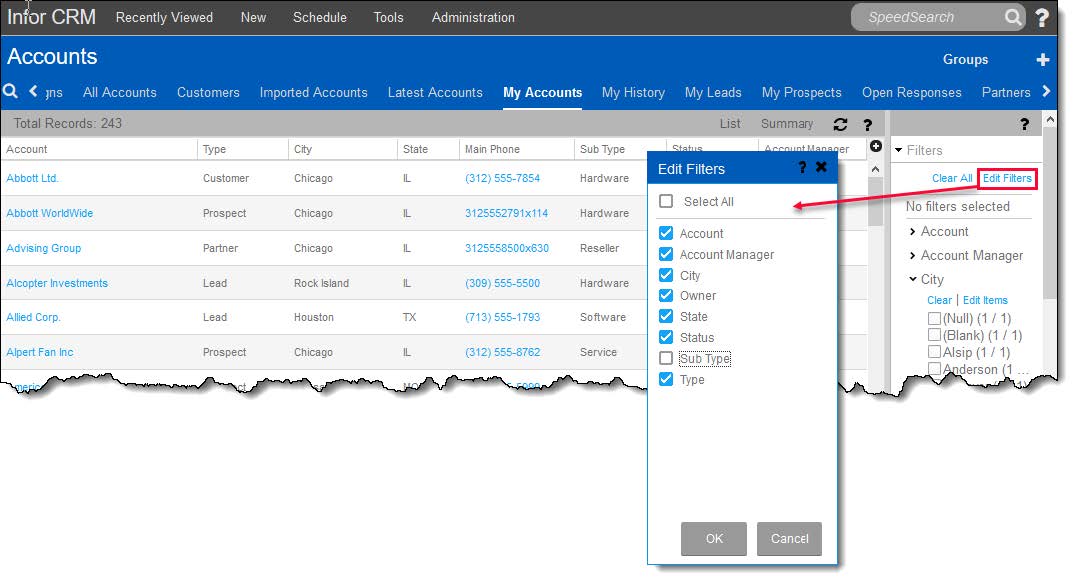Expand the Account Manager filter section
The width and height of the screenshot is (1073, 580).
pos(913,256)
